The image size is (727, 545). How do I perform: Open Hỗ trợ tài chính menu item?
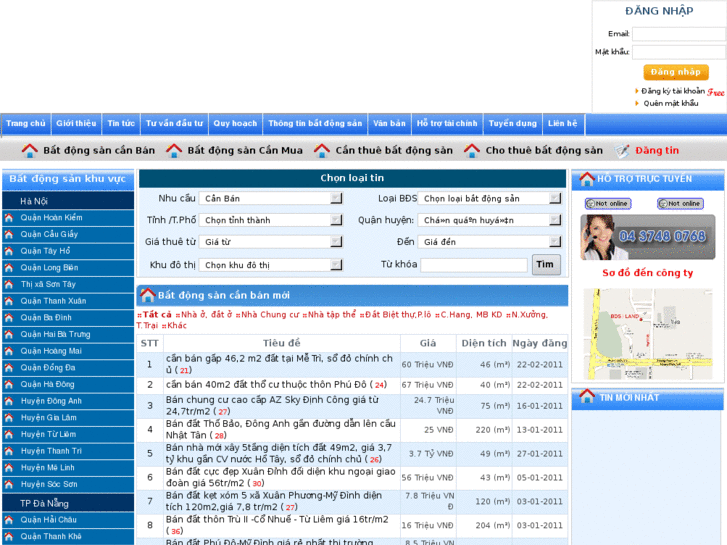click(447, 123)
